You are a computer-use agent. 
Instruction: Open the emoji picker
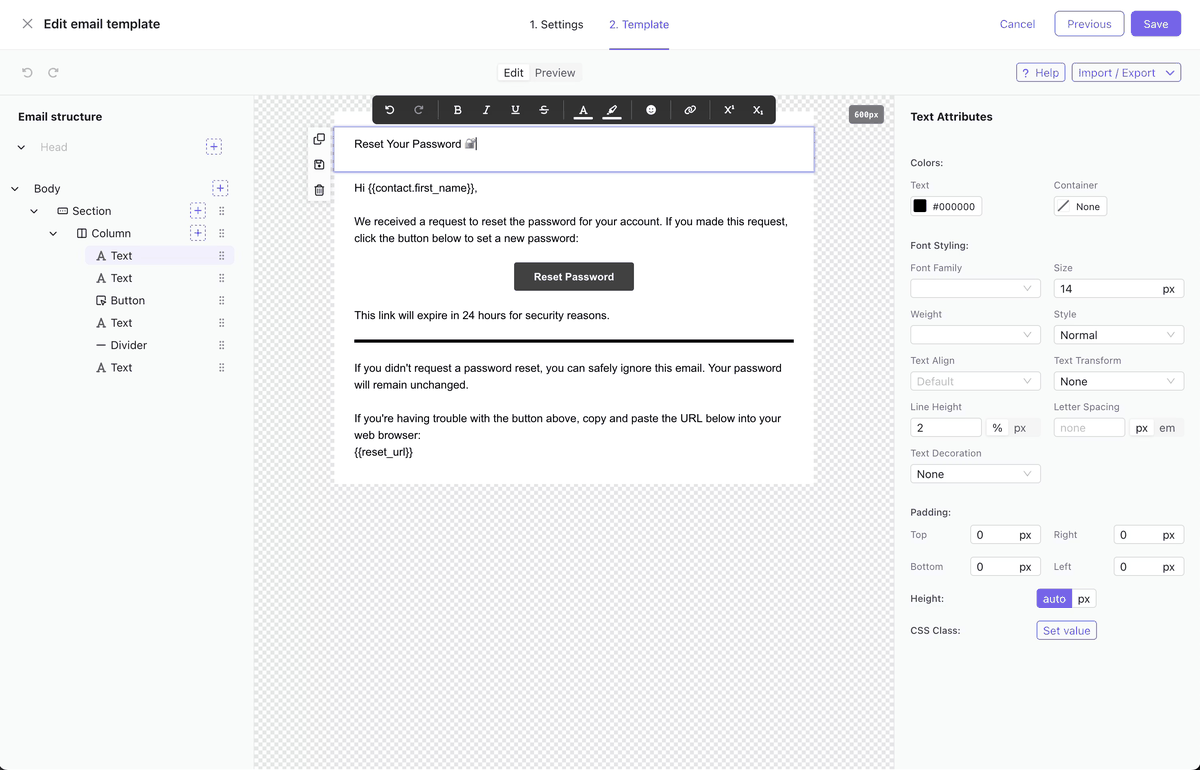coord(651,110)
